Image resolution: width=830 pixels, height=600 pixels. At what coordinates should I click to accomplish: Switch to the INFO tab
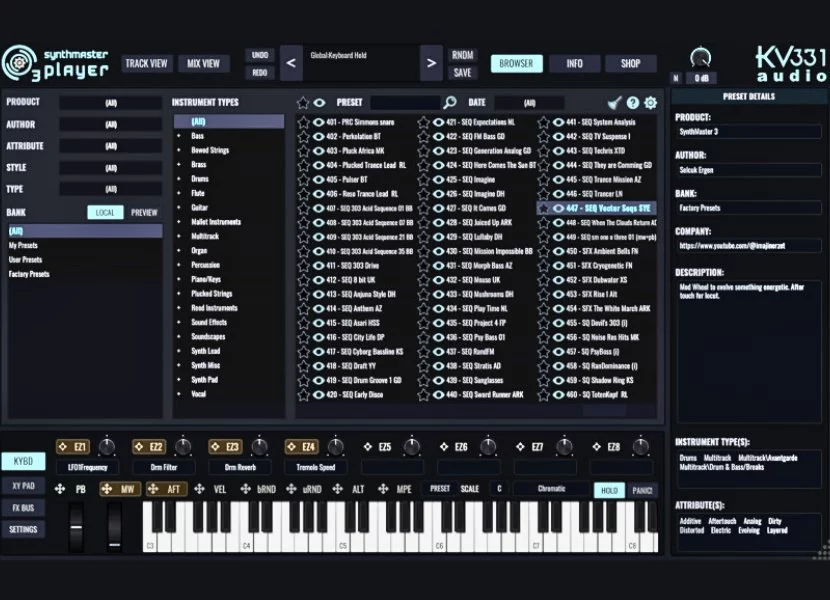pos(575,63)
